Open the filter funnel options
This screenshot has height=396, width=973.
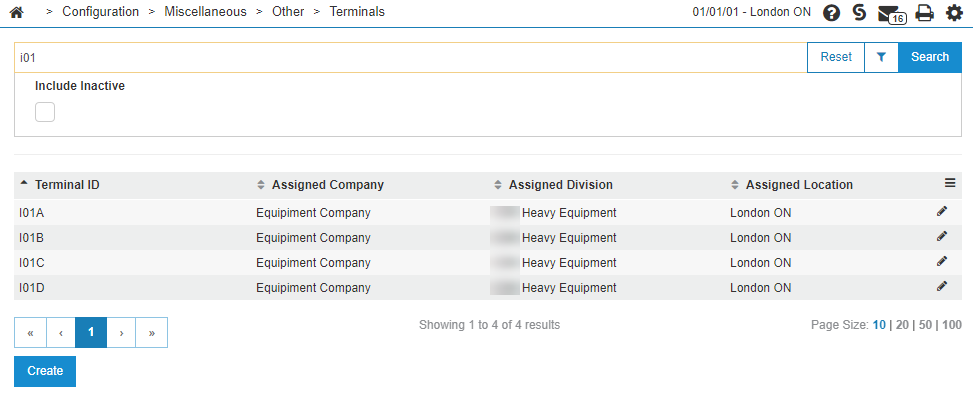pos(881,57)
